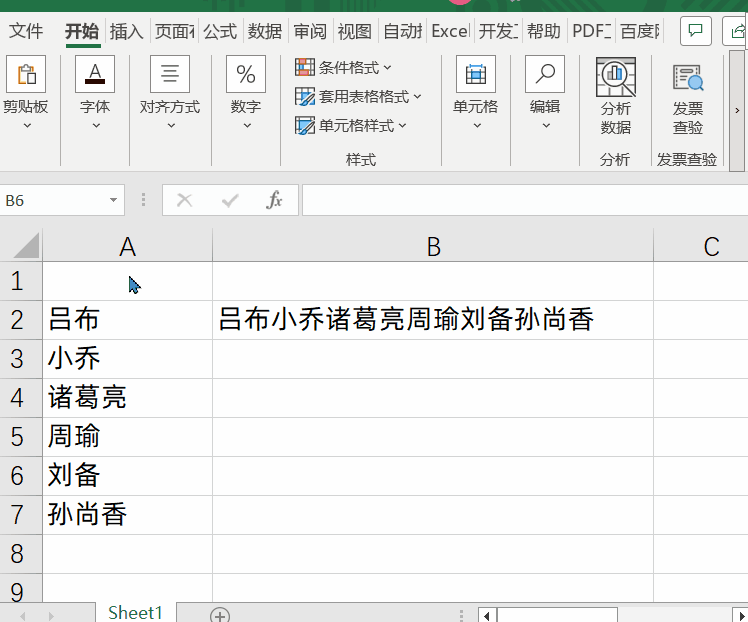Click inside the formula bar input
Image resolution: width=748 pixels, height=622 pixels.
pos(525,200)
